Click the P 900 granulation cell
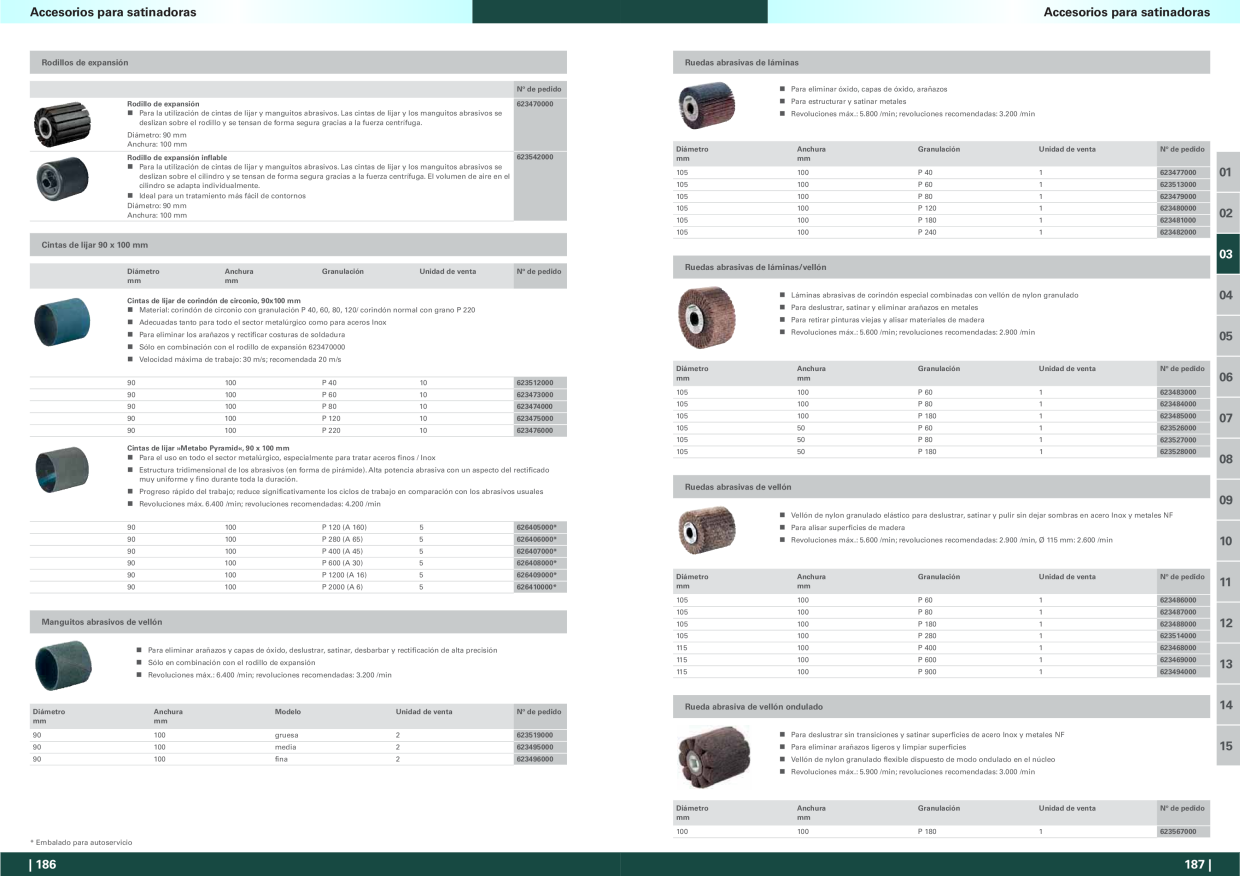The height and width of the screenshot is (876, 1240). (927, 672)
